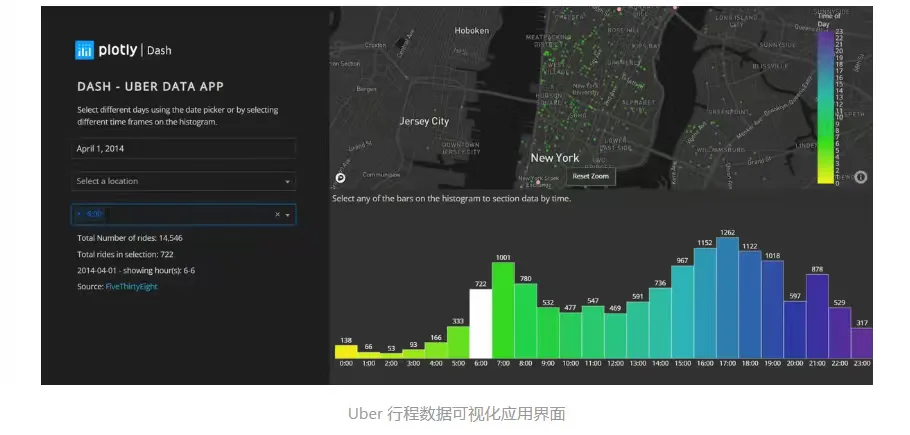Select the 14:00 bar with 736 rides

[660, 323]
